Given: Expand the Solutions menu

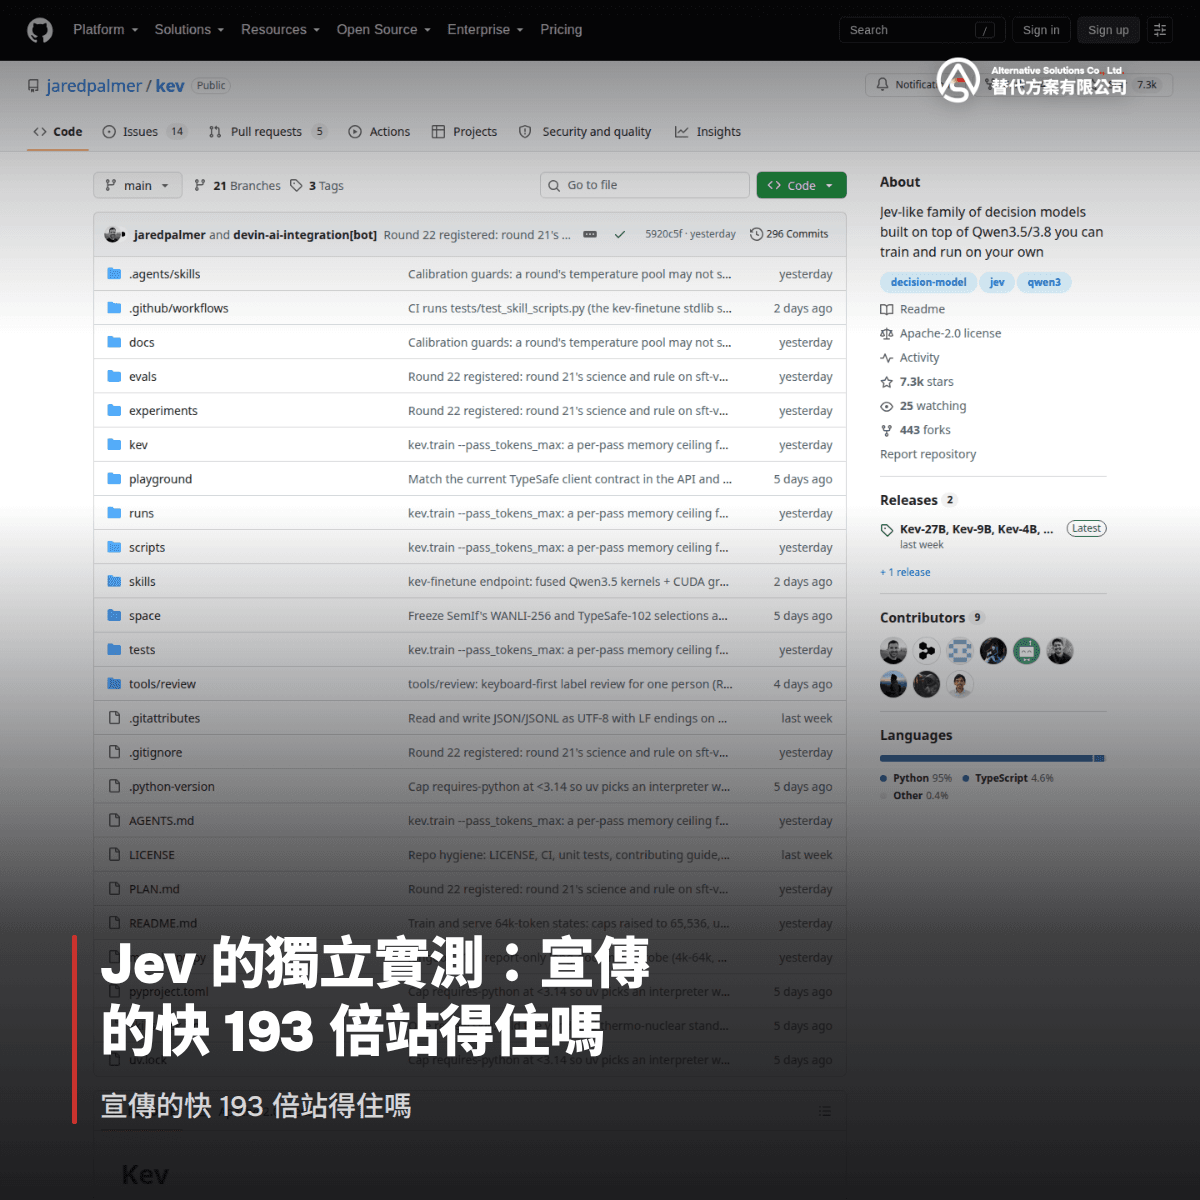Looking at the screenshot, I should click(189, 30).
